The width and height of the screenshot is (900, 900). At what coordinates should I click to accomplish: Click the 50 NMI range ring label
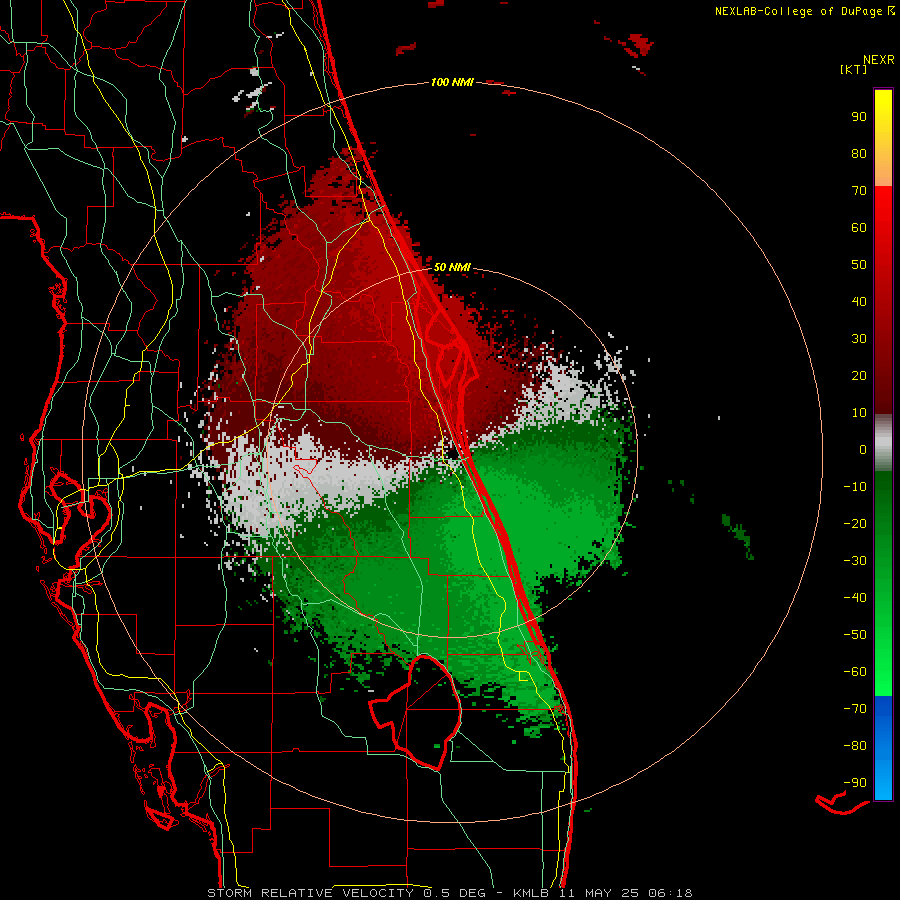pyautogui.click(x=452, y=267)
